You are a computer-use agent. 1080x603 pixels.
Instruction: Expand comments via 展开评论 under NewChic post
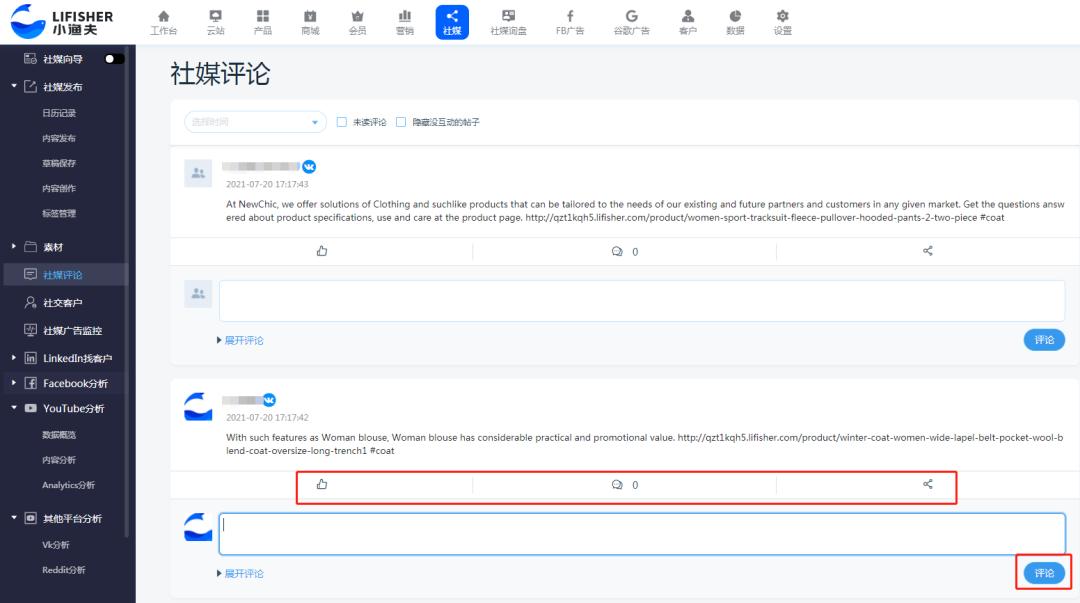tap(240, 340)
